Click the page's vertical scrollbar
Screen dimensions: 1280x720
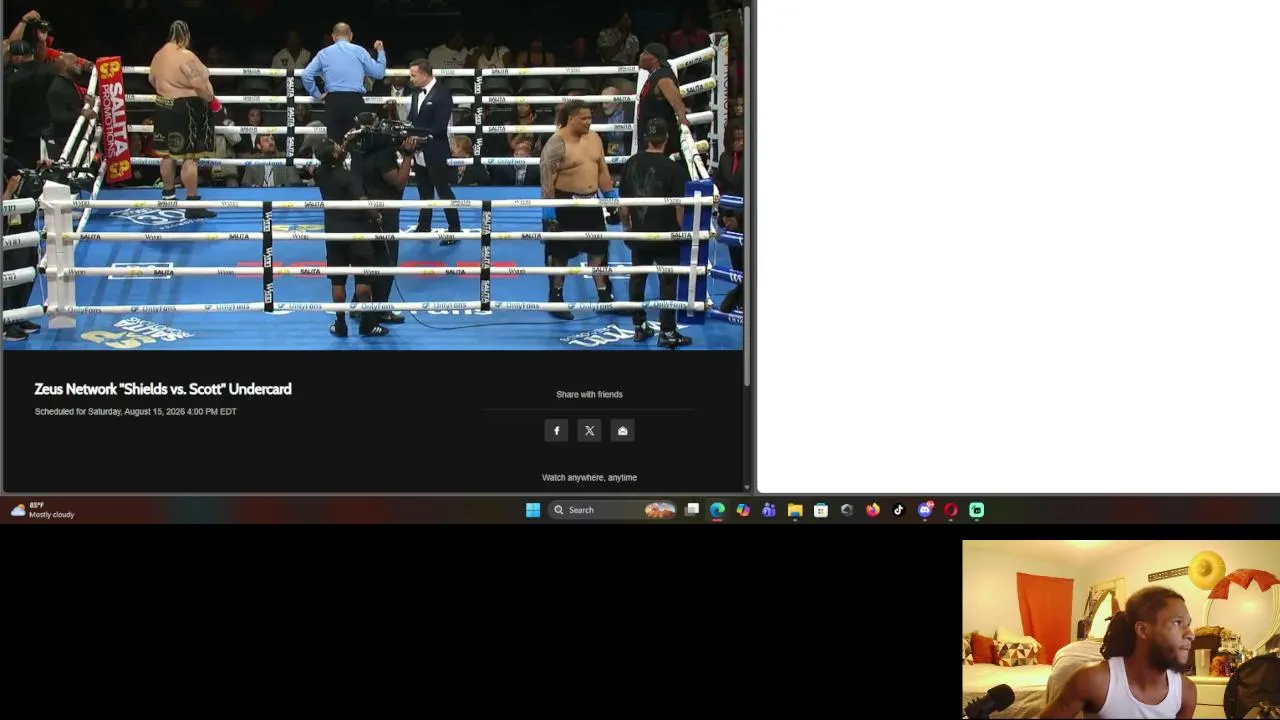[748, 195]
